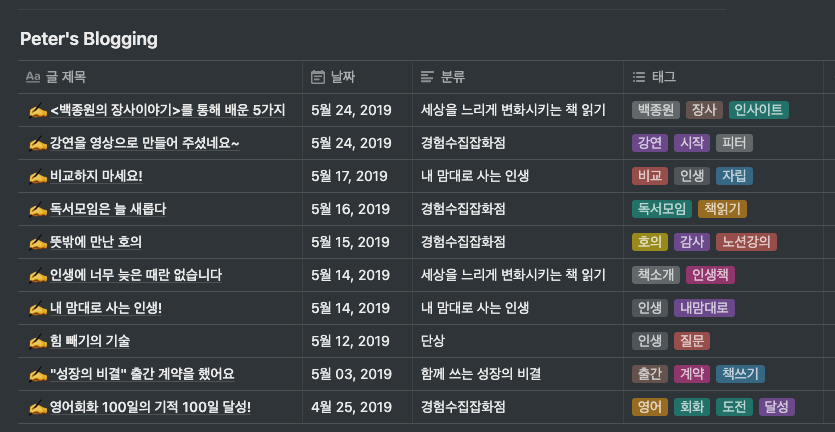This screenshot has width=835, height=432.
Task: Open the post 영어회화 100일의 기적 100일 달성!
Action: pyautogui.click(x=150, y=407)
